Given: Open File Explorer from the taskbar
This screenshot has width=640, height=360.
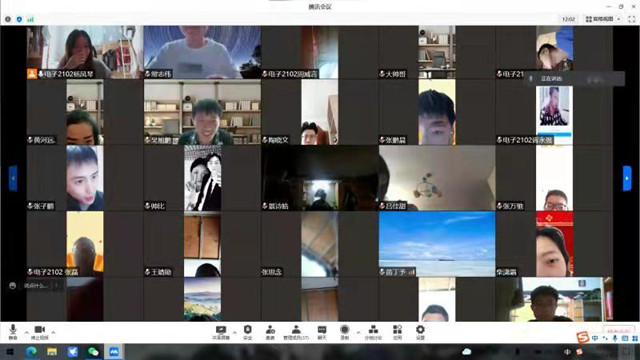Looking at the screenshot, I should [52, 351].
